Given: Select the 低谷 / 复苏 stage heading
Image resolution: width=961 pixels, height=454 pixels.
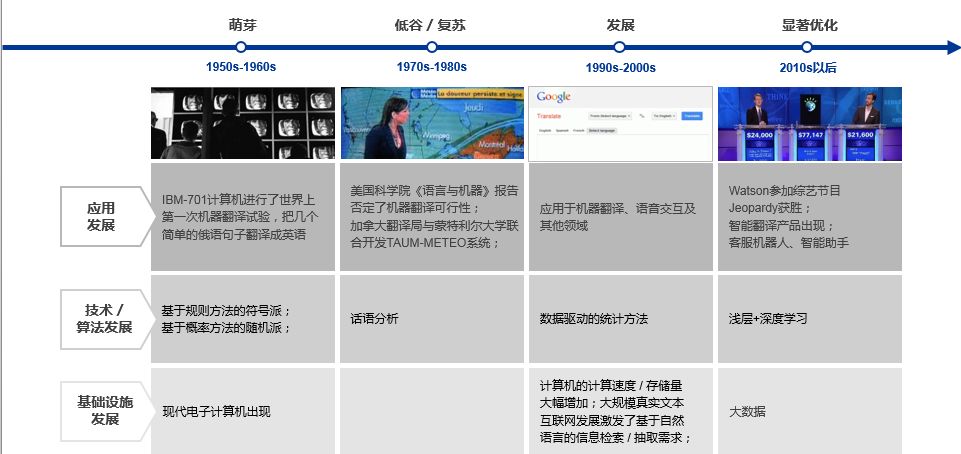Looking at the screenshot, I should point(430,25).
